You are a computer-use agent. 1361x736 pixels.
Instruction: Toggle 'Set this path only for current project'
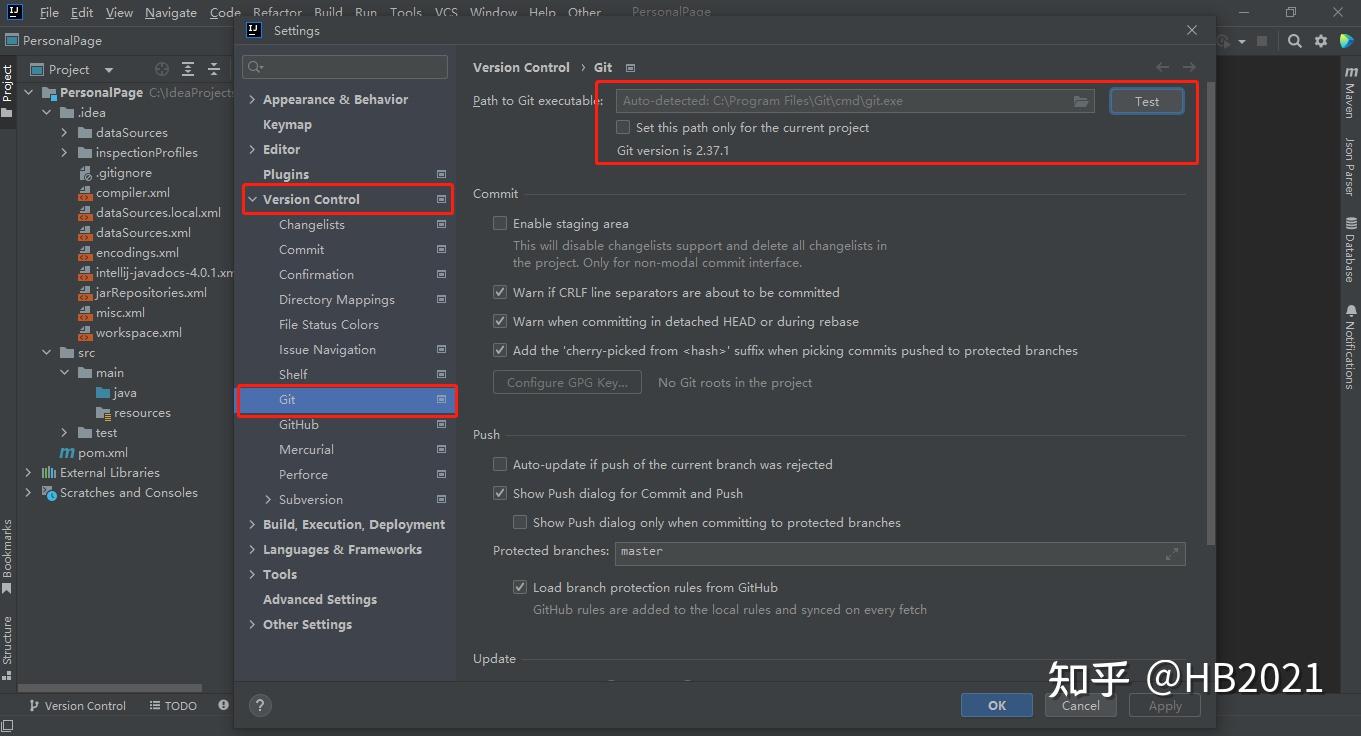(x=623, y=127)
